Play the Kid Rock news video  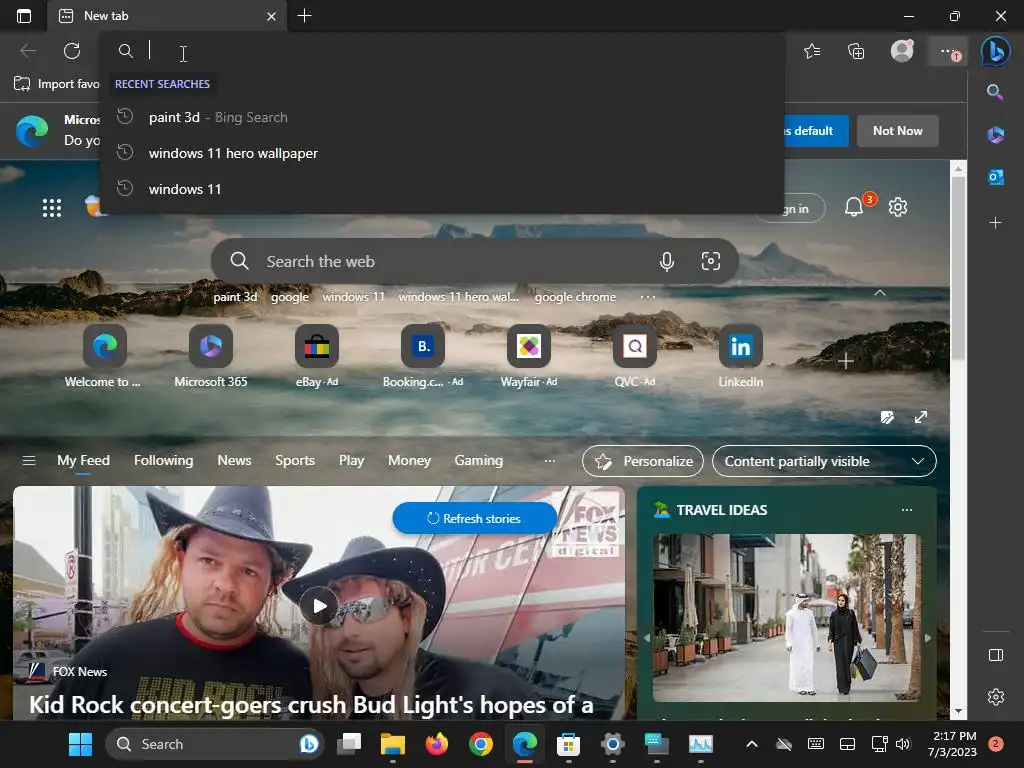tap(319, 606)
